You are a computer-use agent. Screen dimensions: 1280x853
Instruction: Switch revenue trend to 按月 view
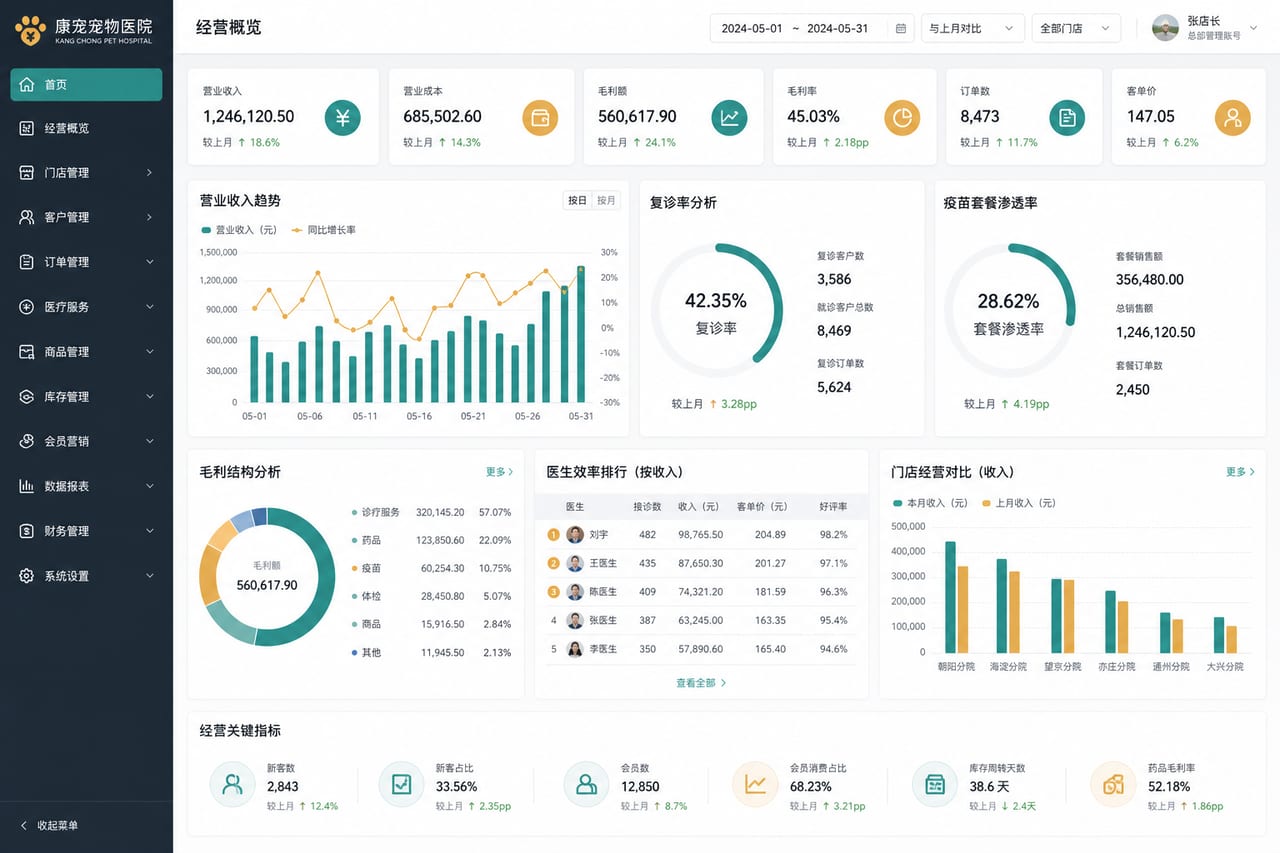pos(606,200)
